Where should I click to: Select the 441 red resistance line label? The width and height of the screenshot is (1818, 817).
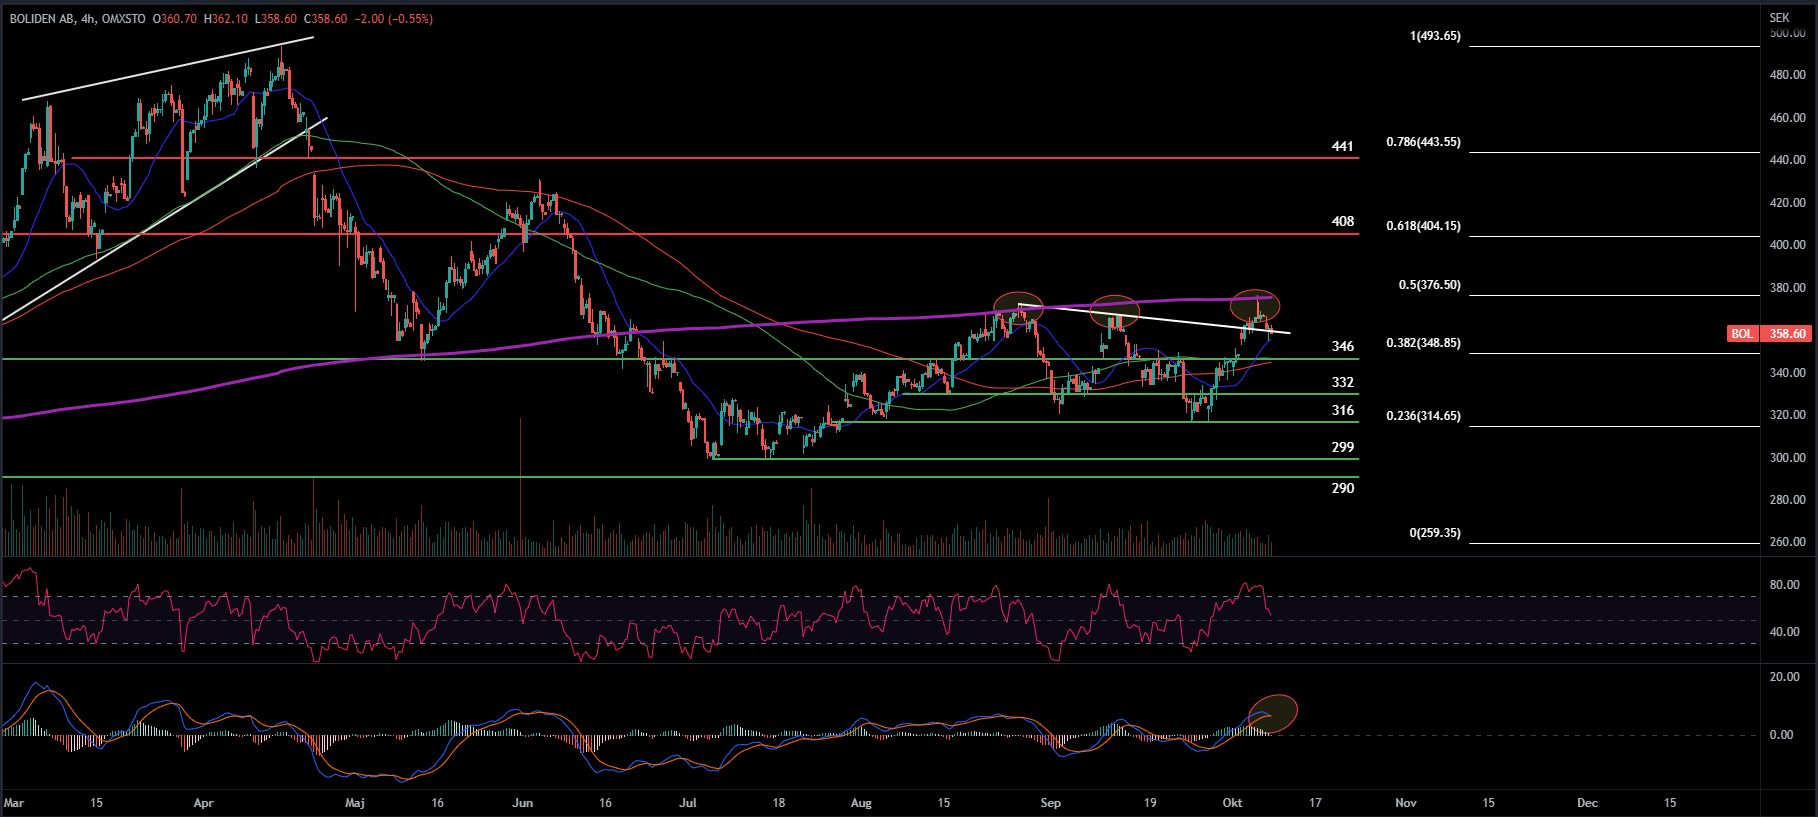point(1342,146)
